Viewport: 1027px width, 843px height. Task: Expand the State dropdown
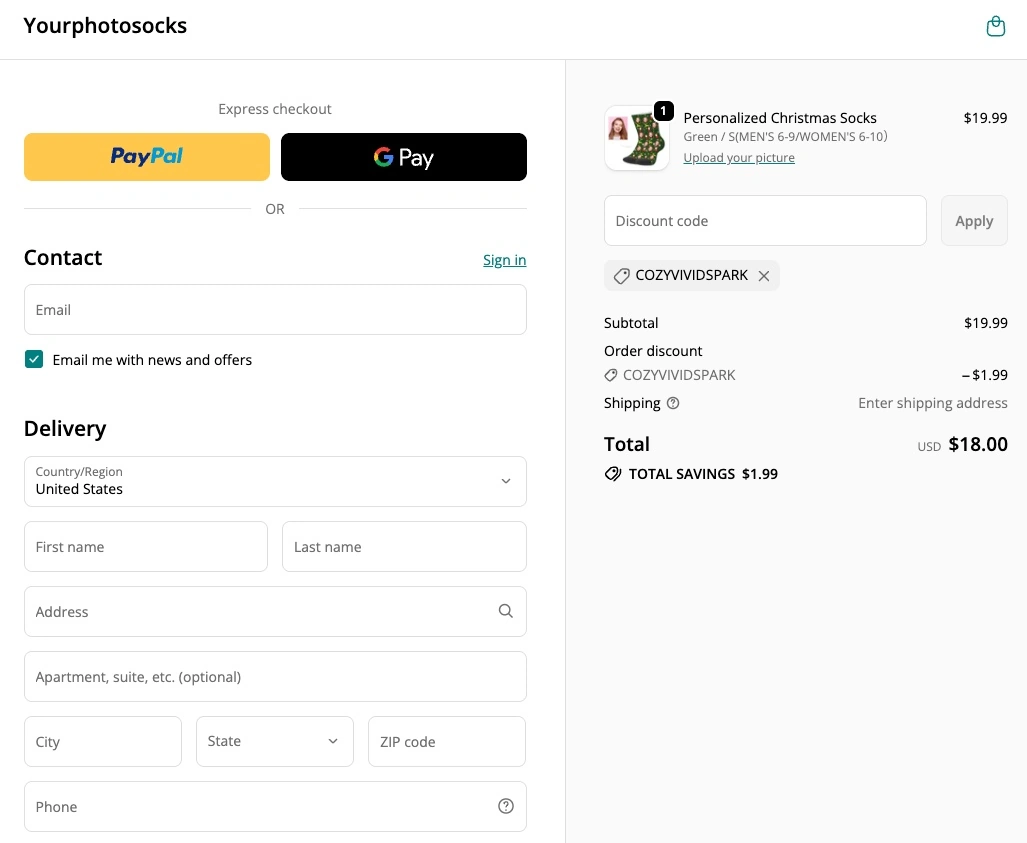click(x=275, y=741)
